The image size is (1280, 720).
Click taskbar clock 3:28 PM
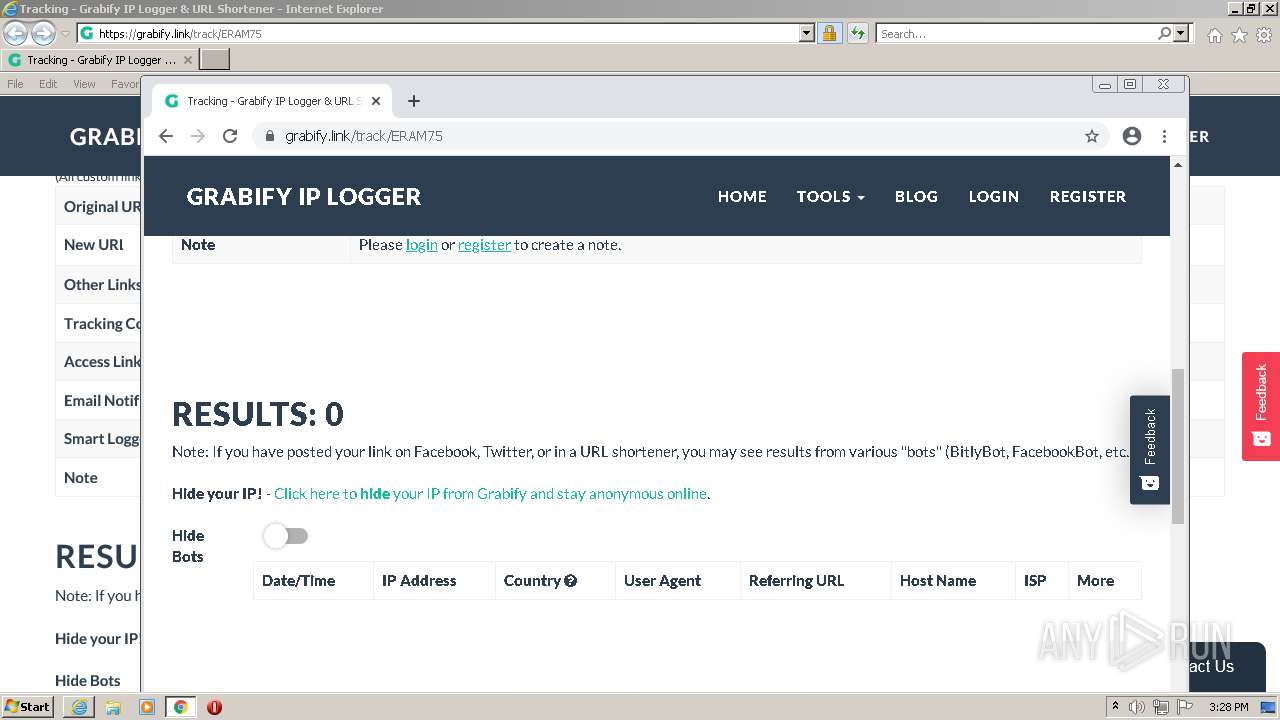pyautogui.click(x=1228, y=707)
